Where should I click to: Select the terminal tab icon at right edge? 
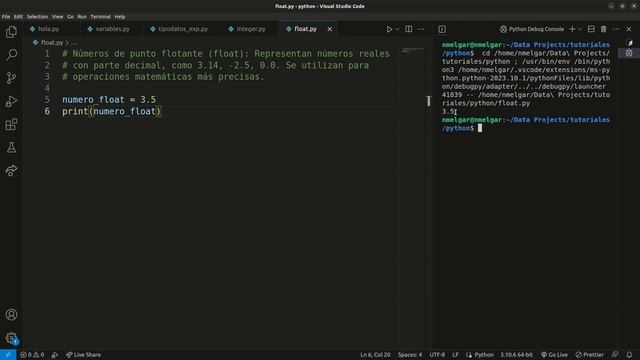[629, 43]
